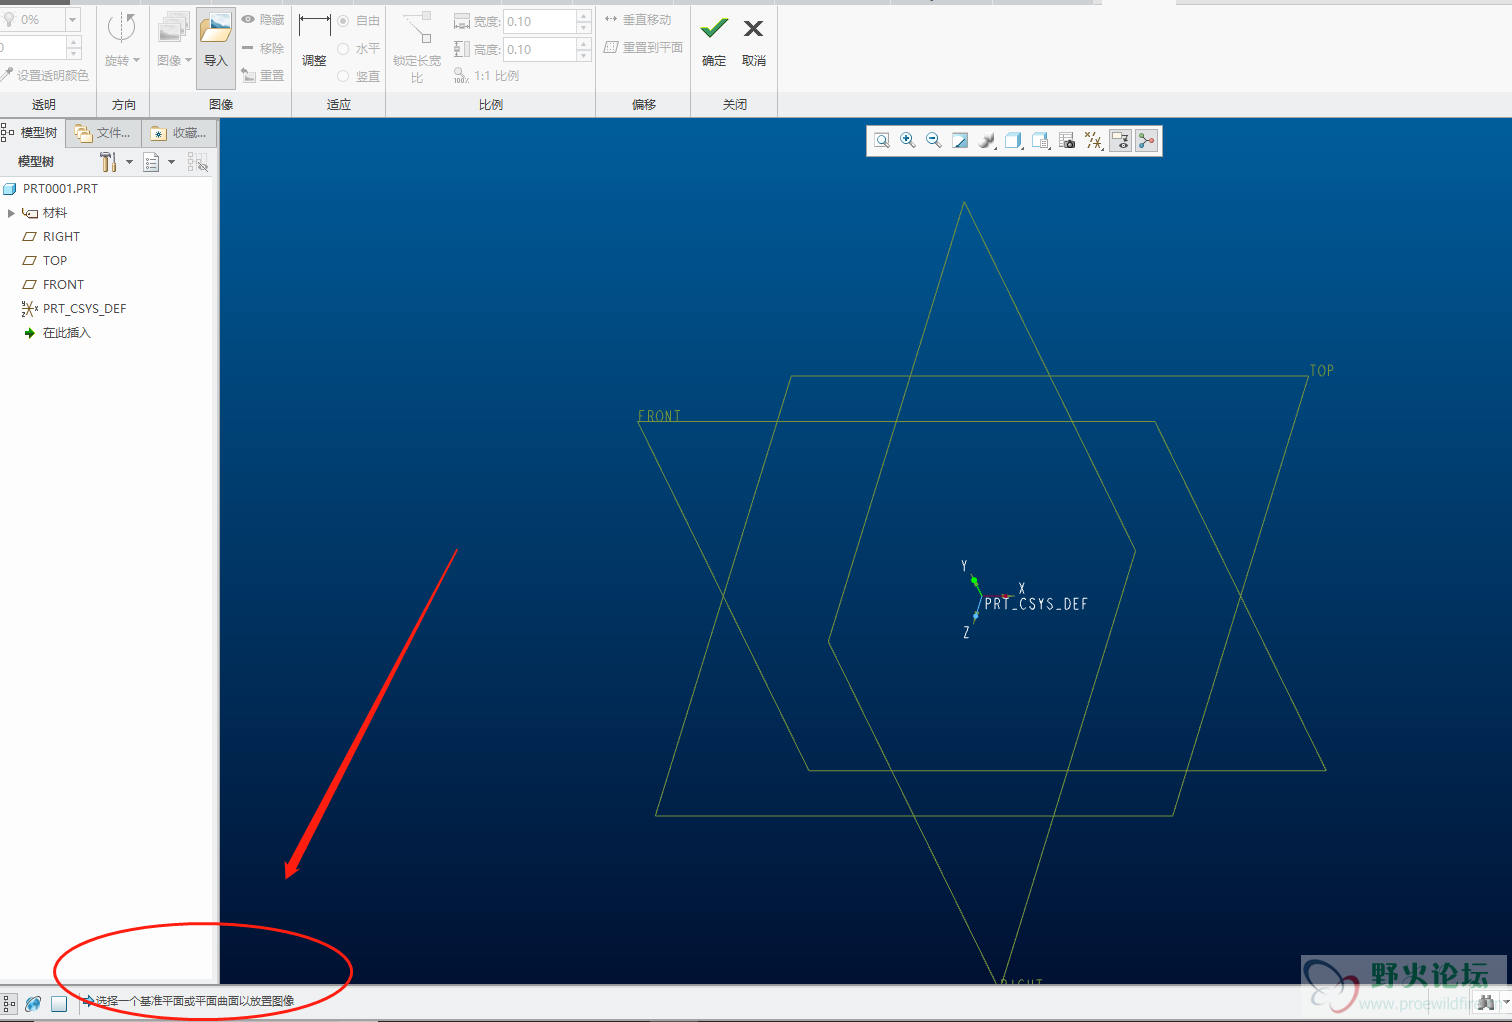This screenshot has height=1022, width=1512.
Task: Select the FRONT datum plane in tree
Action: click(x=63, y=285)
